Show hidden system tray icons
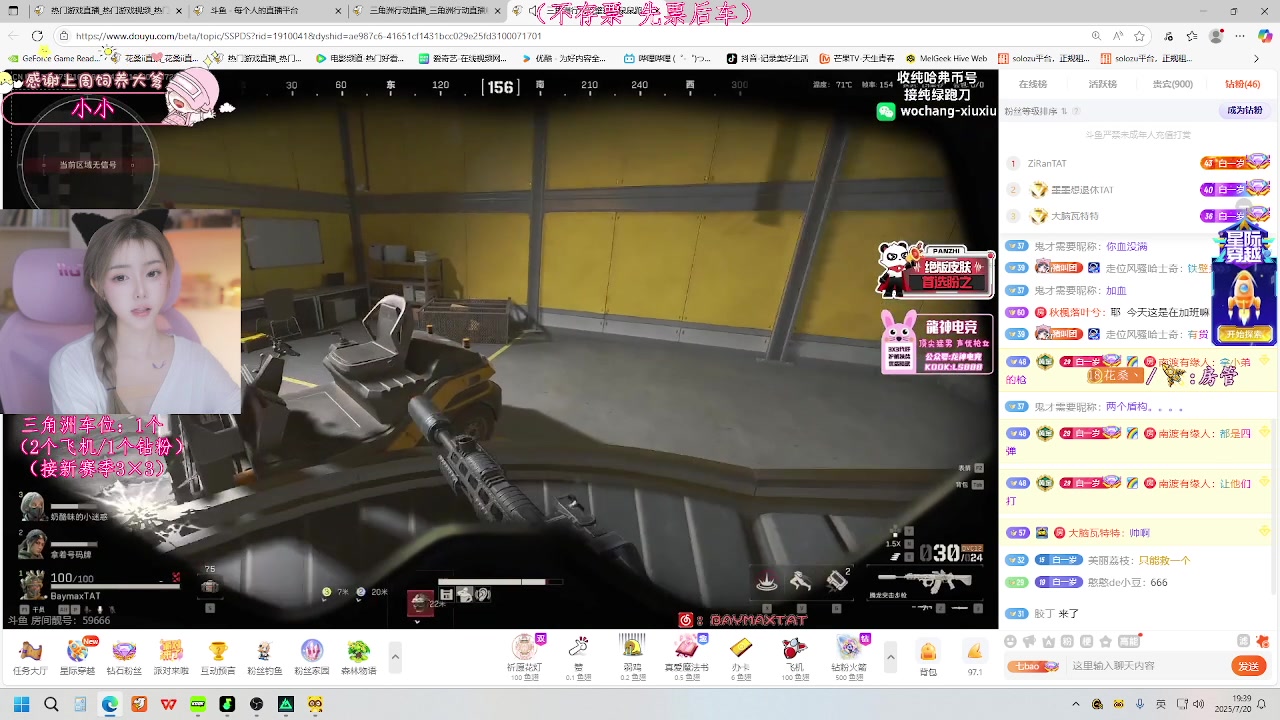The height and width of the screenshot is (720, 1280). 1076,704
